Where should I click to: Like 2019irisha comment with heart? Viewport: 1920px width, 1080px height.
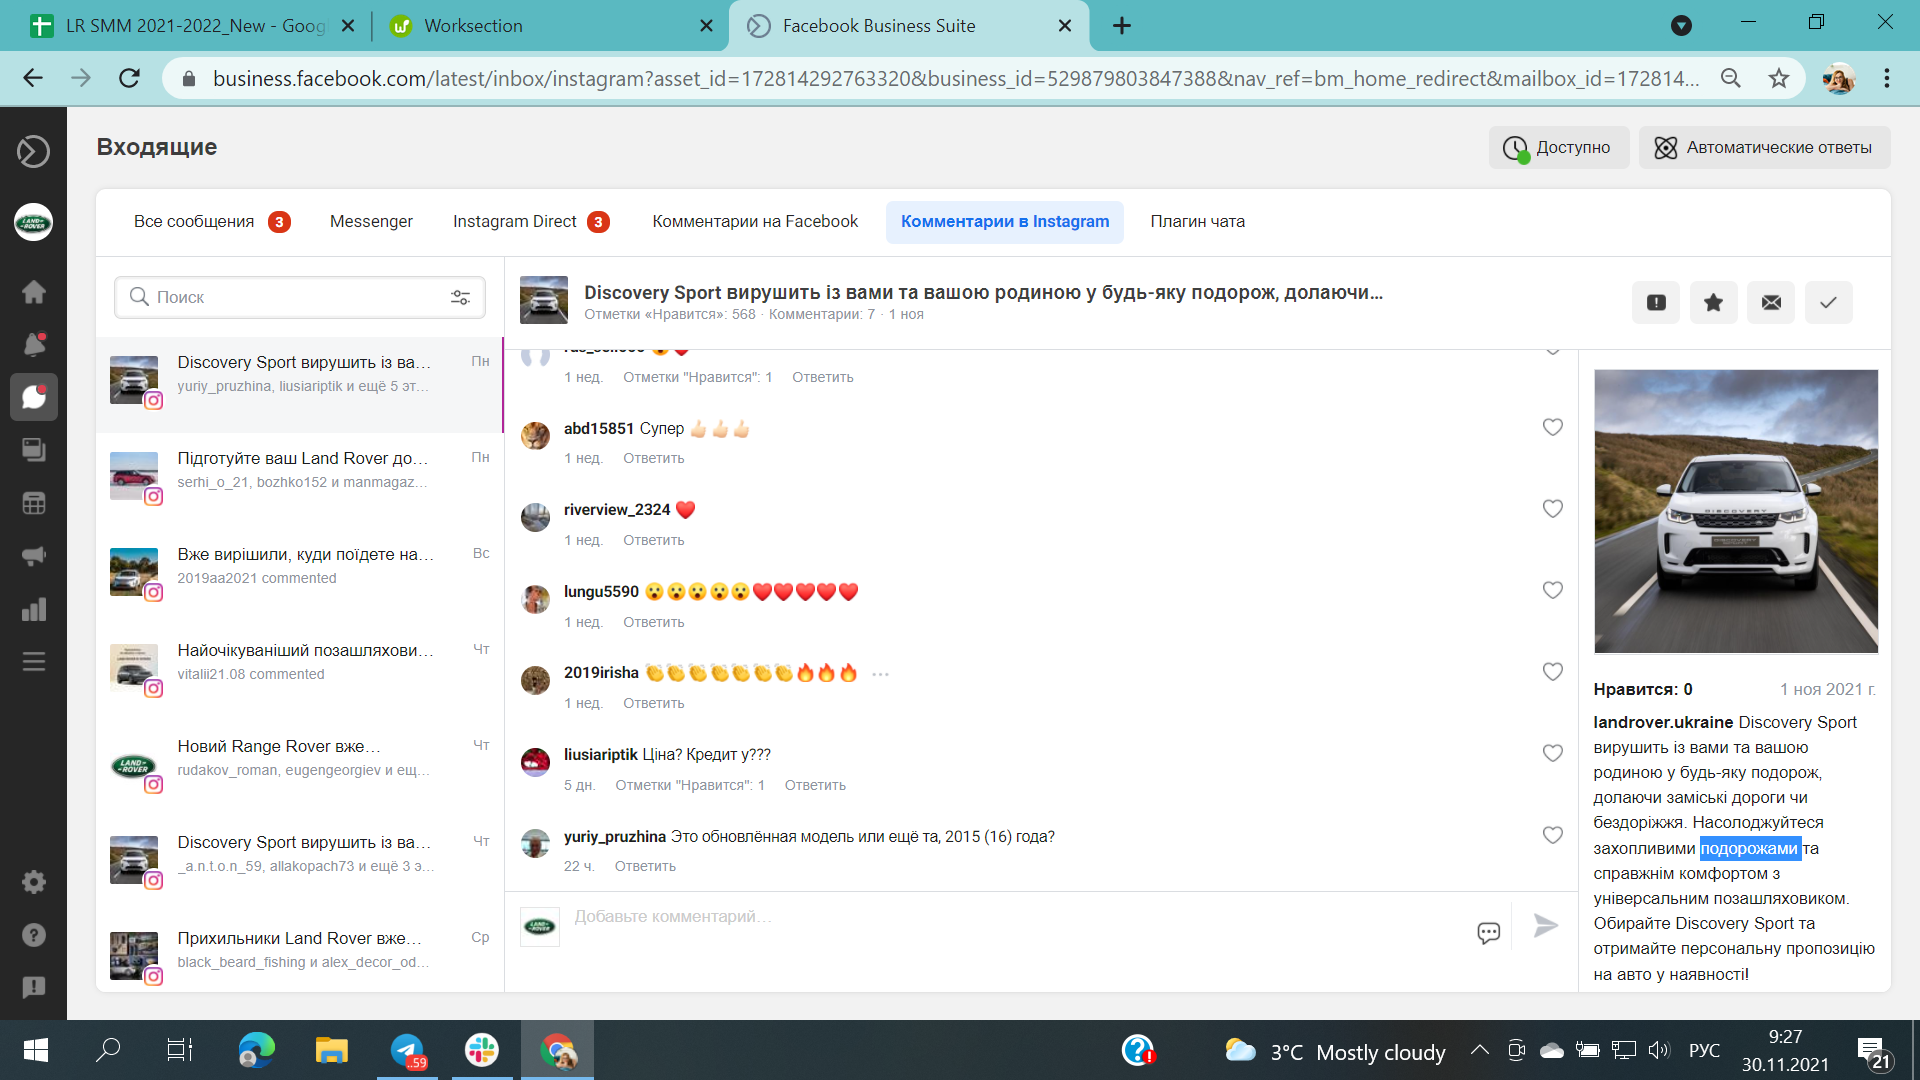[x=1552, y=672]
